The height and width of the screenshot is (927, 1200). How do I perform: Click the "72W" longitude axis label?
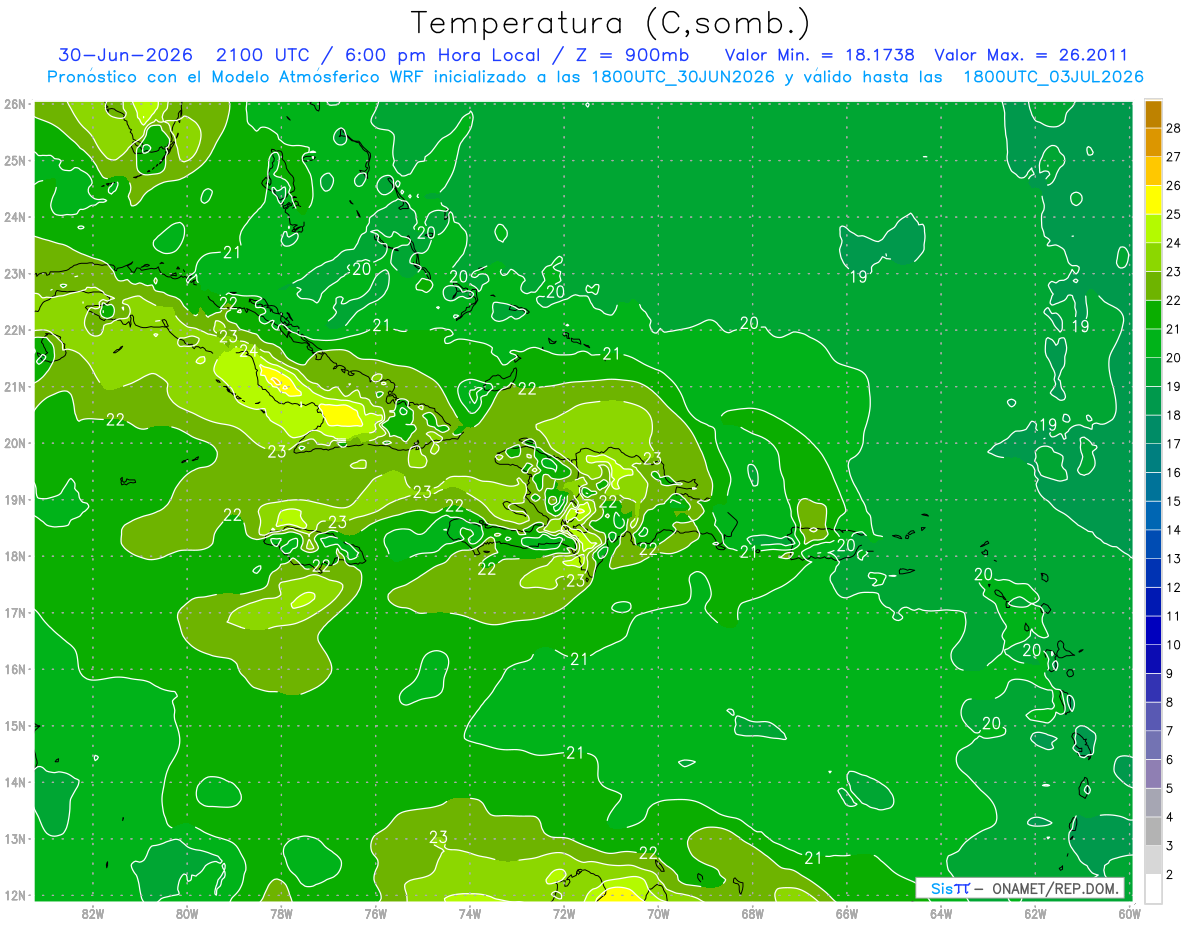[564, 914]
